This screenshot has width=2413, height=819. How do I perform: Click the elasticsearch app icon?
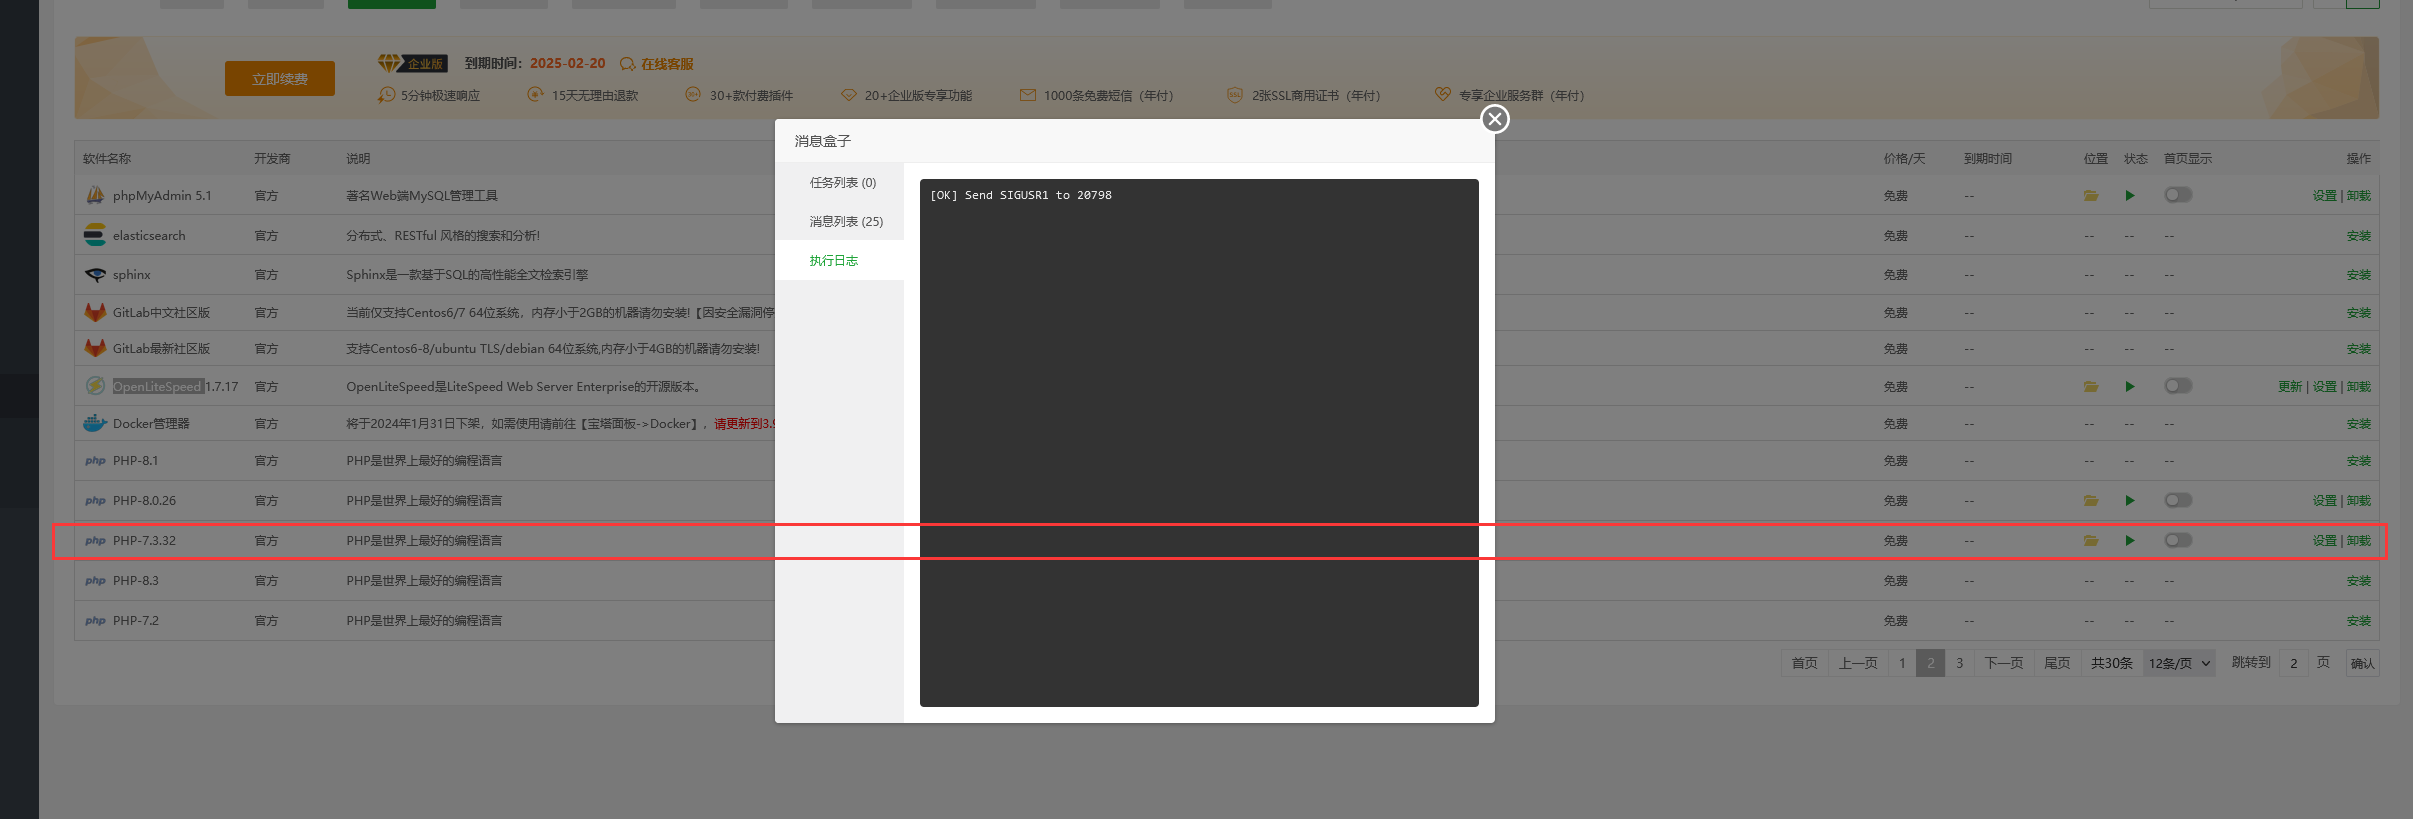pyautogui.click(x=95, y=235)
